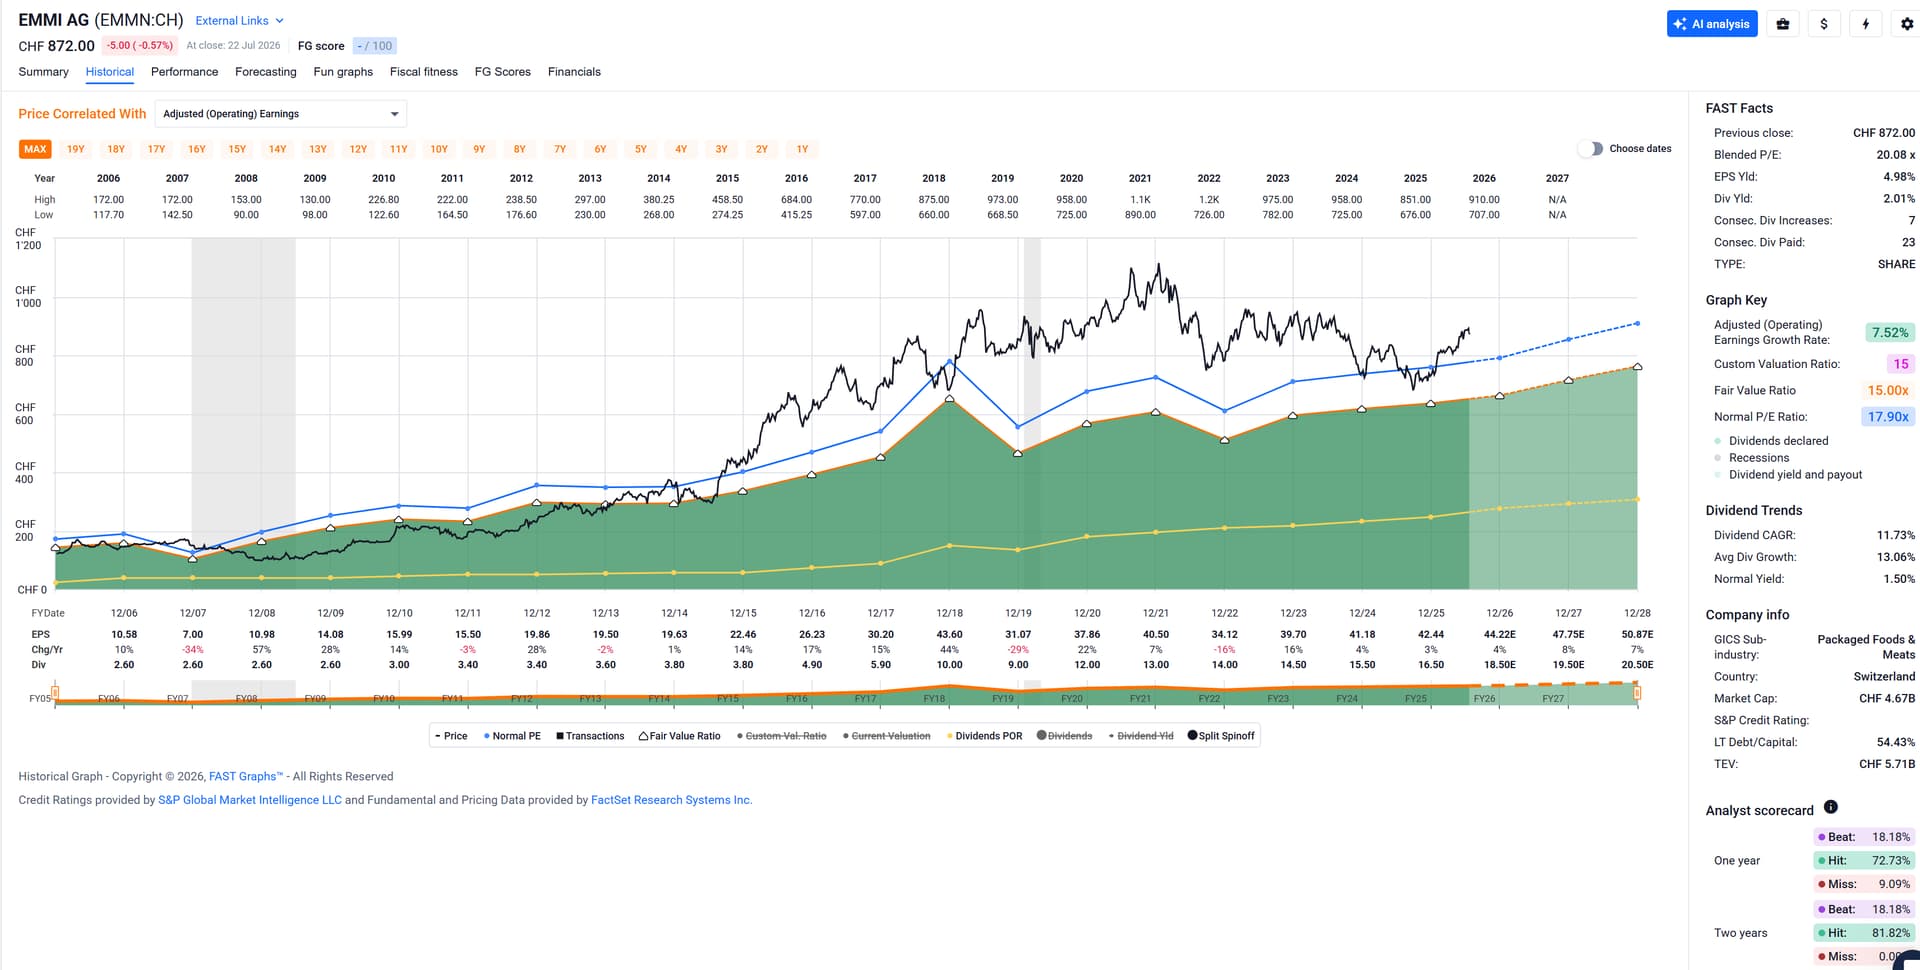
Task: Open the Performance tab
Action: tap(184, 72)
